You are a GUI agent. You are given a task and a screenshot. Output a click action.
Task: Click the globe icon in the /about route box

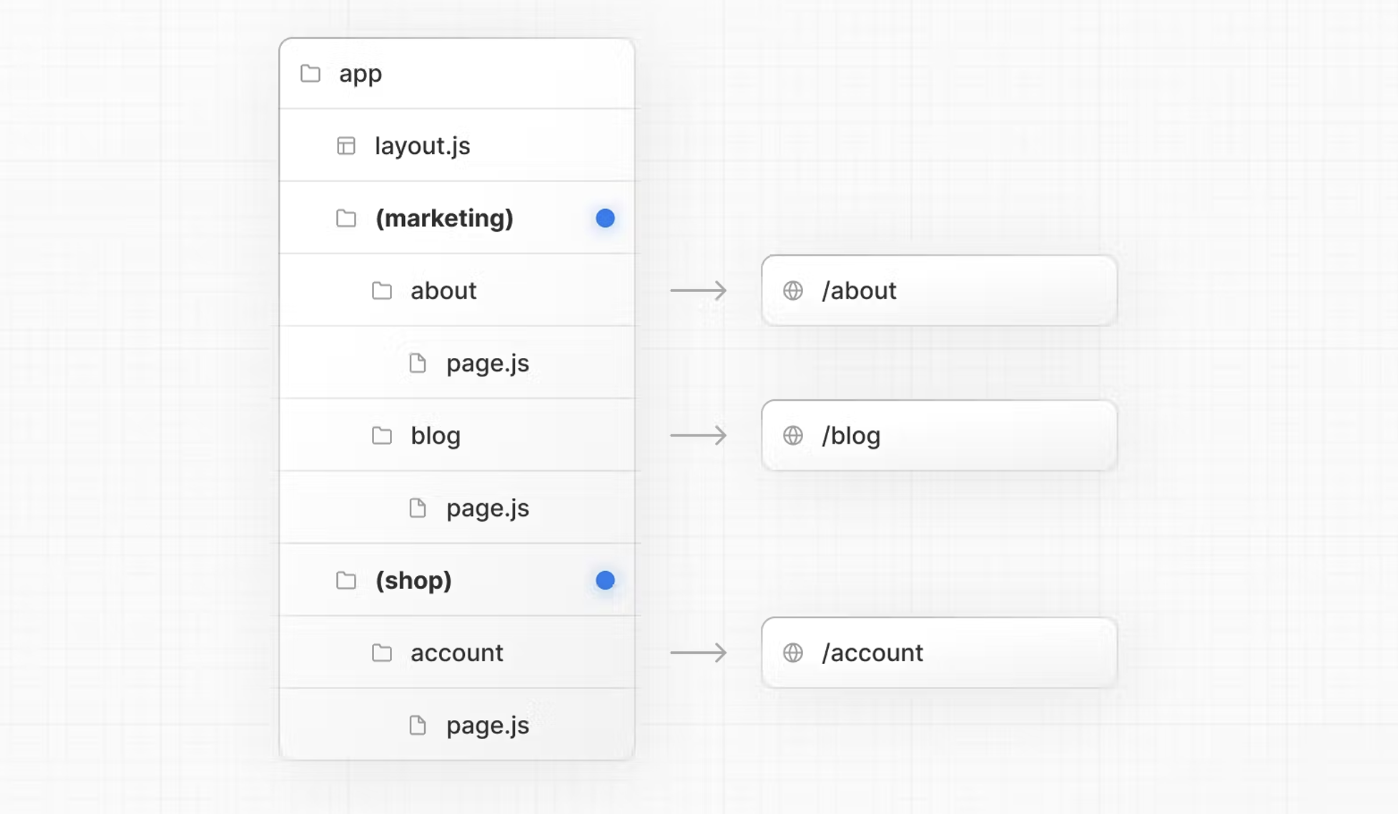(793, 291)
